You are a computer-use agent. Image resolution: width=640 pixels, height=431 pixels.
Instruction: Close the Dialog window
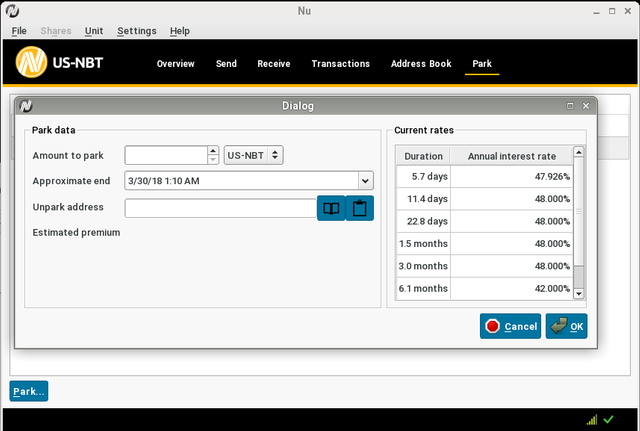(x=586, y=106)
